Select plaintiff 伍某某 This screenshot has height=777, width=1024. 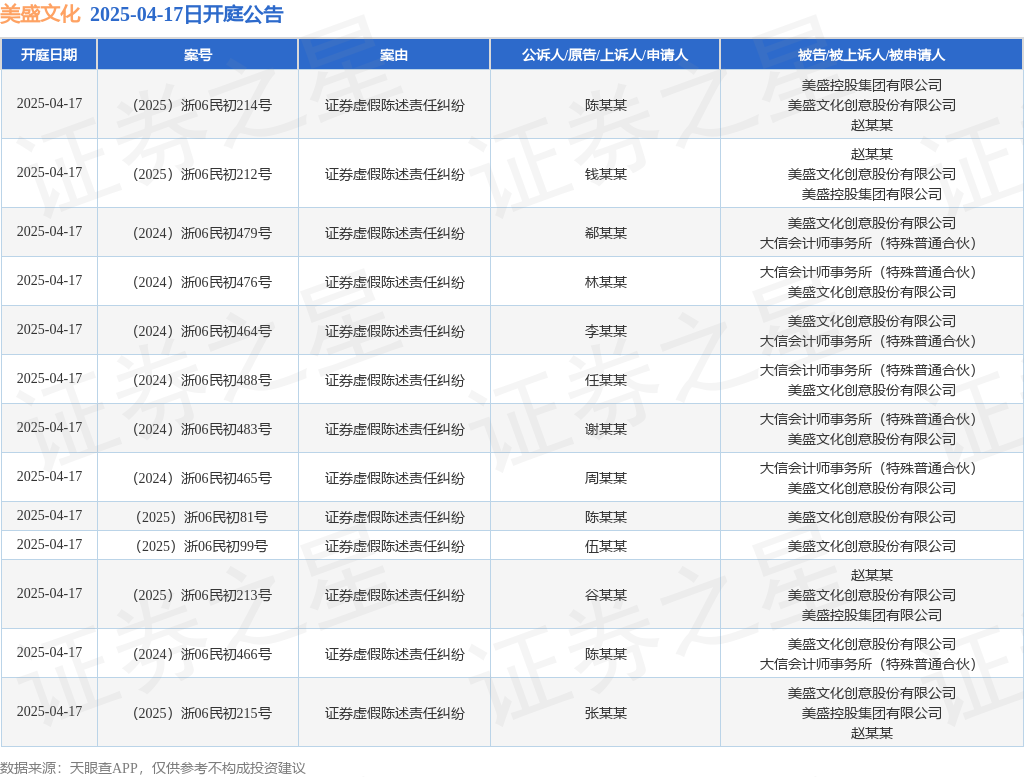point(605,546)
